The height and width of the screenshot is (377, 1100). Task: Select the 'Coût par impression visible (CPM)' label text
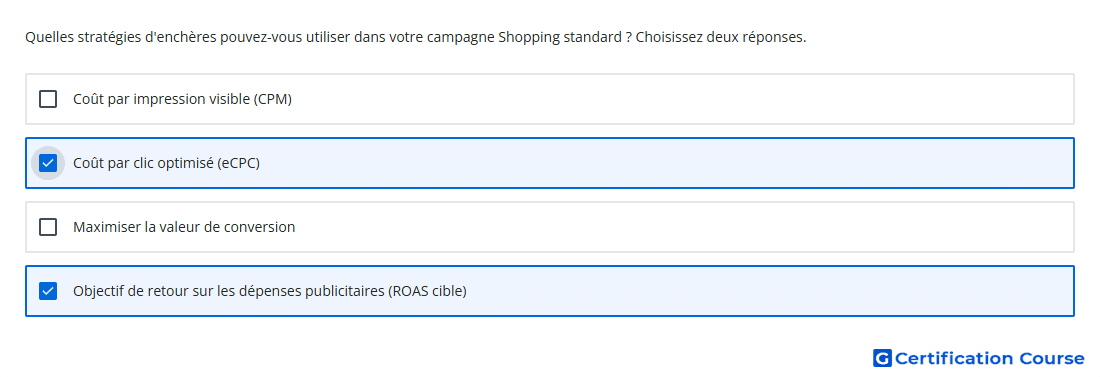(182, 99)
